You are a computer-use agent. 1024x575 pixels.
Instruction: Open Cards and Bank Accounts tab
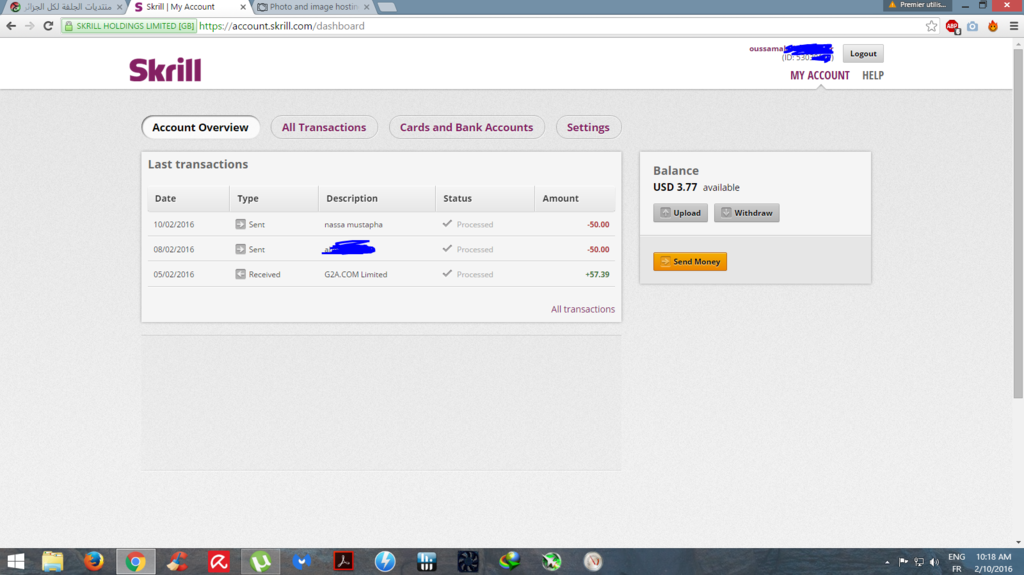(466, 127)
